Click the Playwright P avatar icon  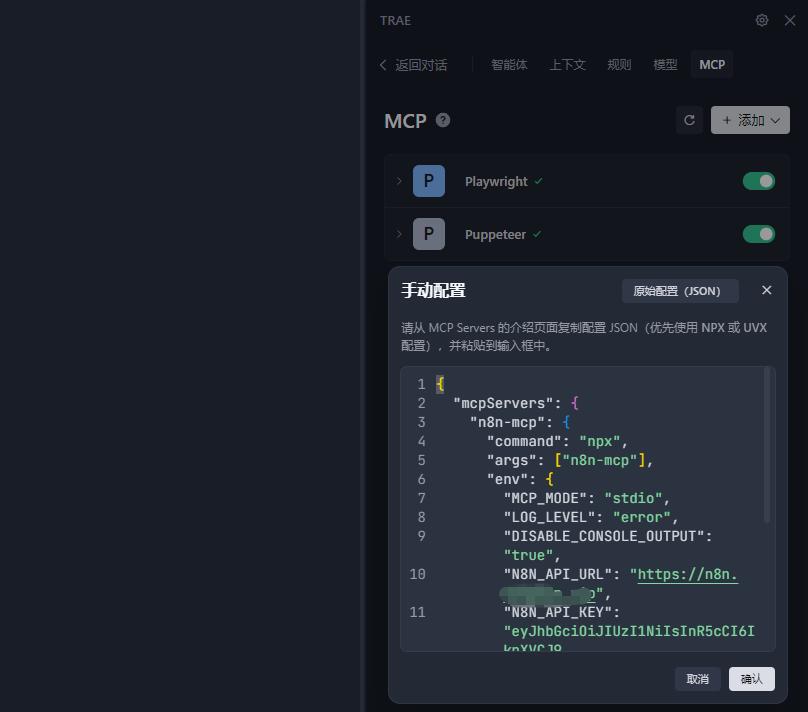coord(429,181)
